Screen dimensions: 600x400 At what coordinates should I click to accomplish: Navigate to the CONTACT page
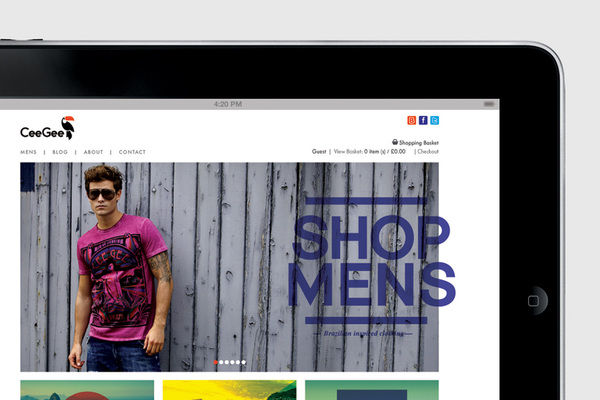132,152
